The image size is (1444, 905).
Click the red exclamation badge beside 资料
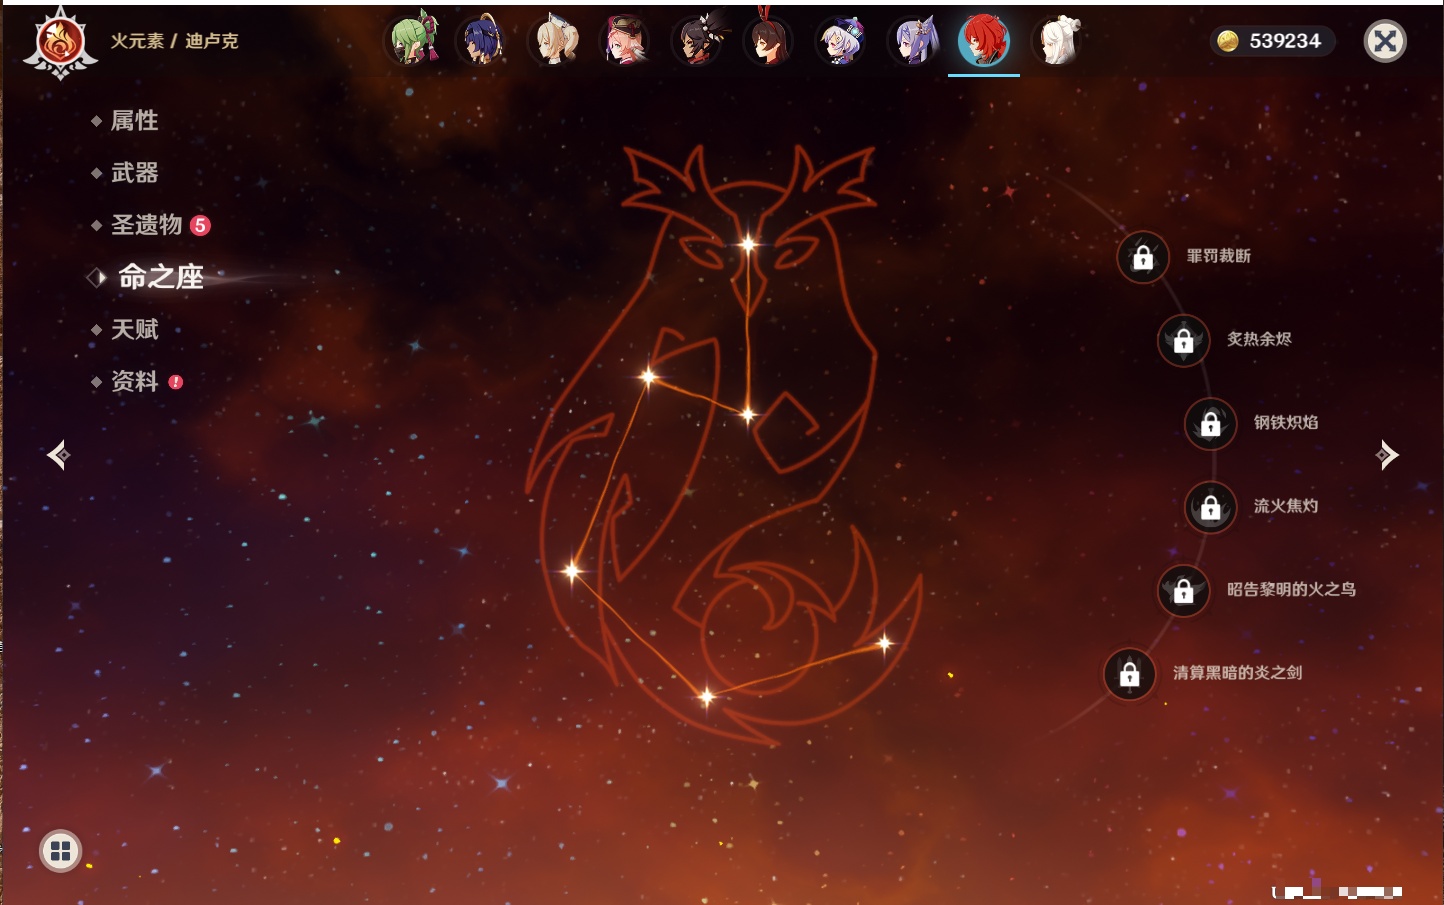176,381
